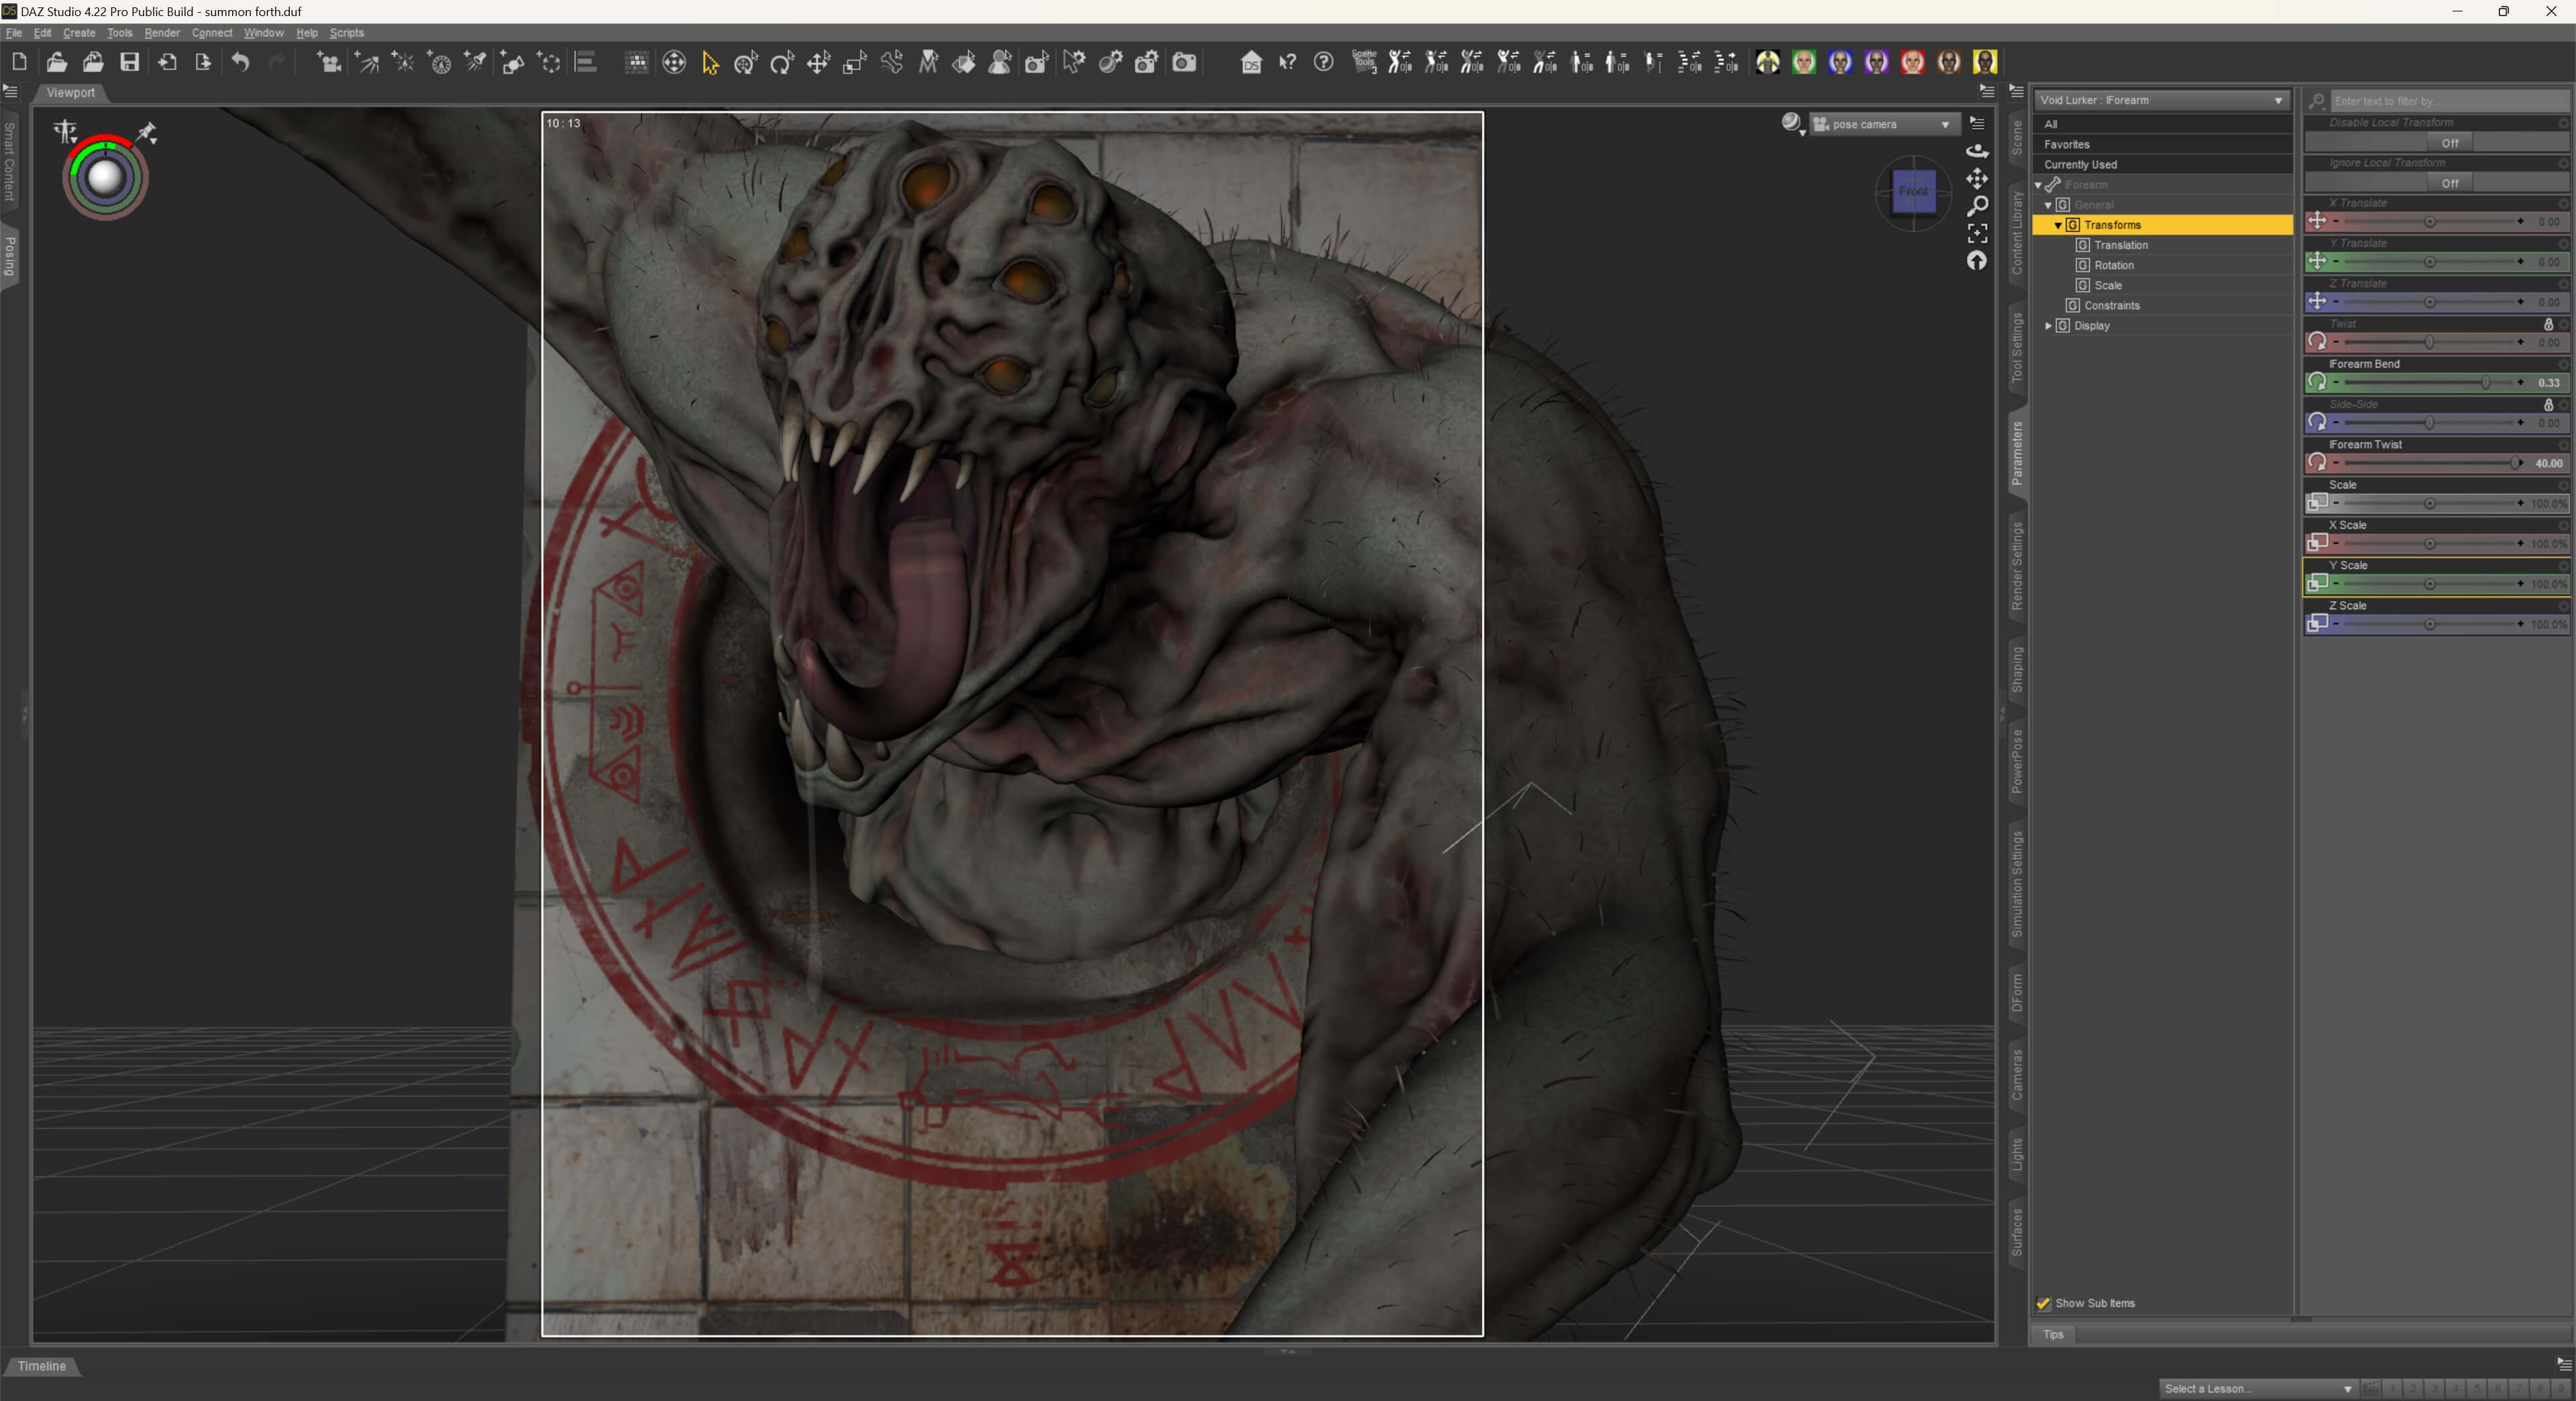Toggle Disable Local Transform Off switch
Screen dimensions: 2576x1401
tap(2449, 143)
